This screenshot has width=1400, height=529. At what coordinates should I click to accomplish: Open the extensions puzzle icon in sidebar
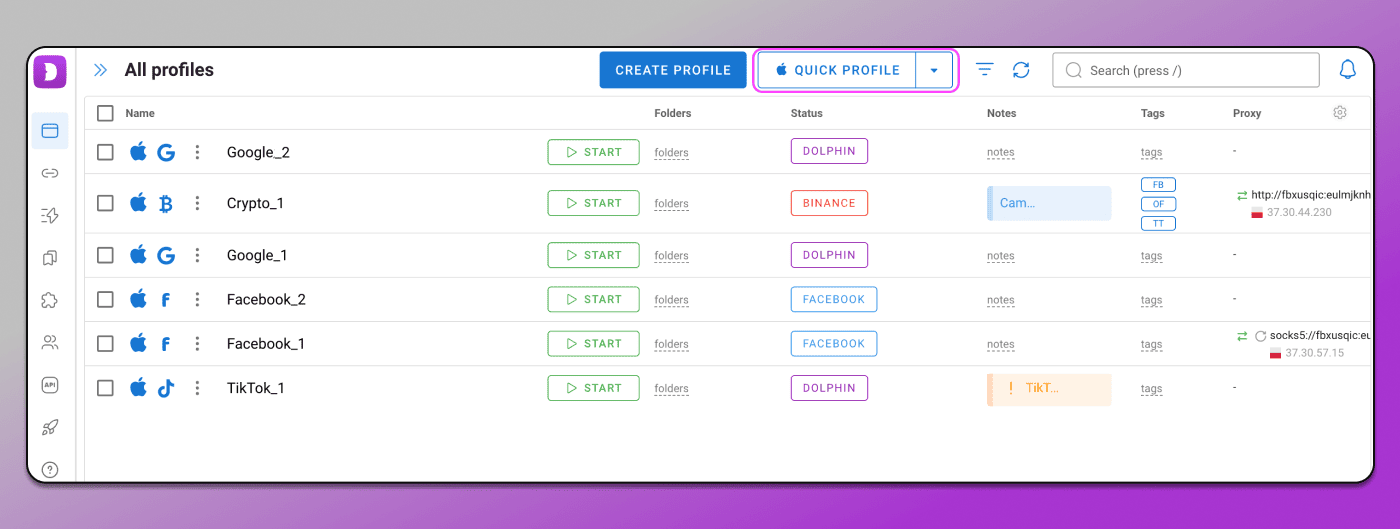(x=50, y=300)
